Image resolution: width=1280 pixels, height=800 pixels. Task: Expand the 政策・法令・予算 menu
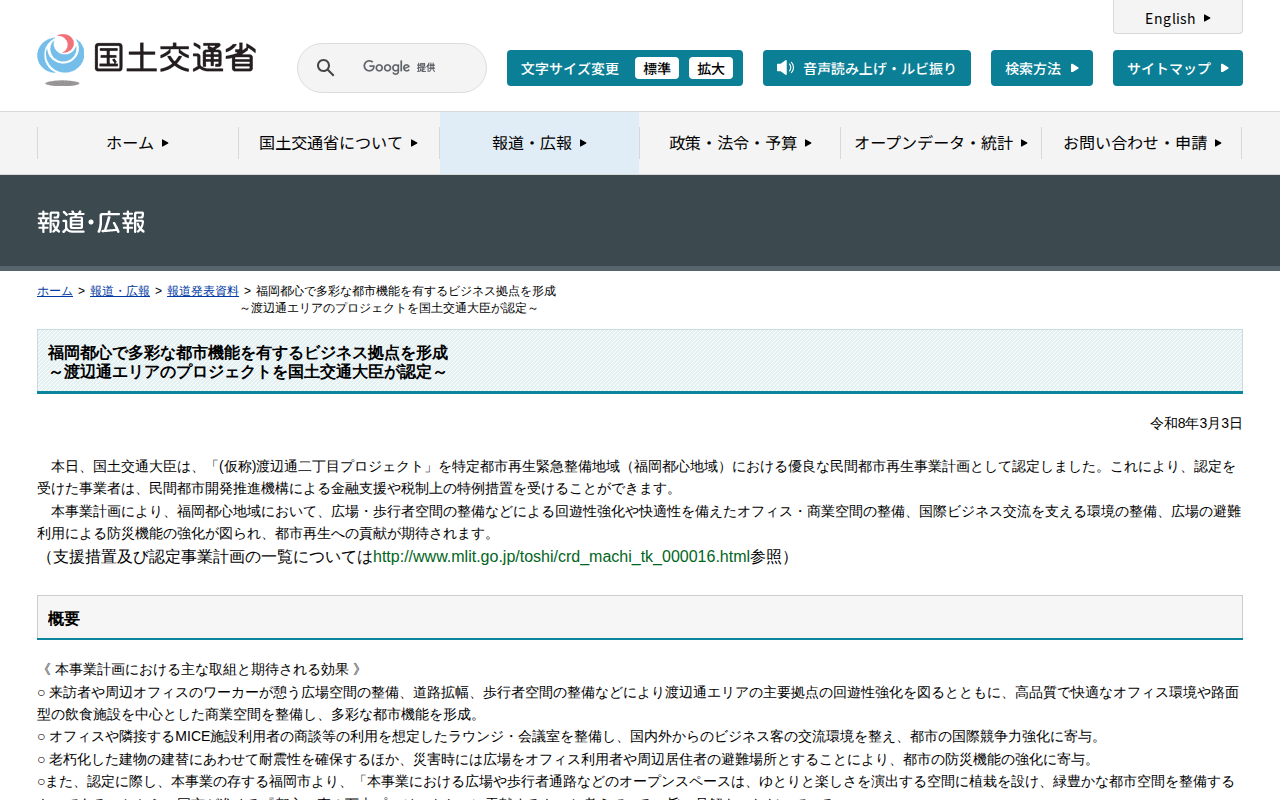[x=740, y=143]
